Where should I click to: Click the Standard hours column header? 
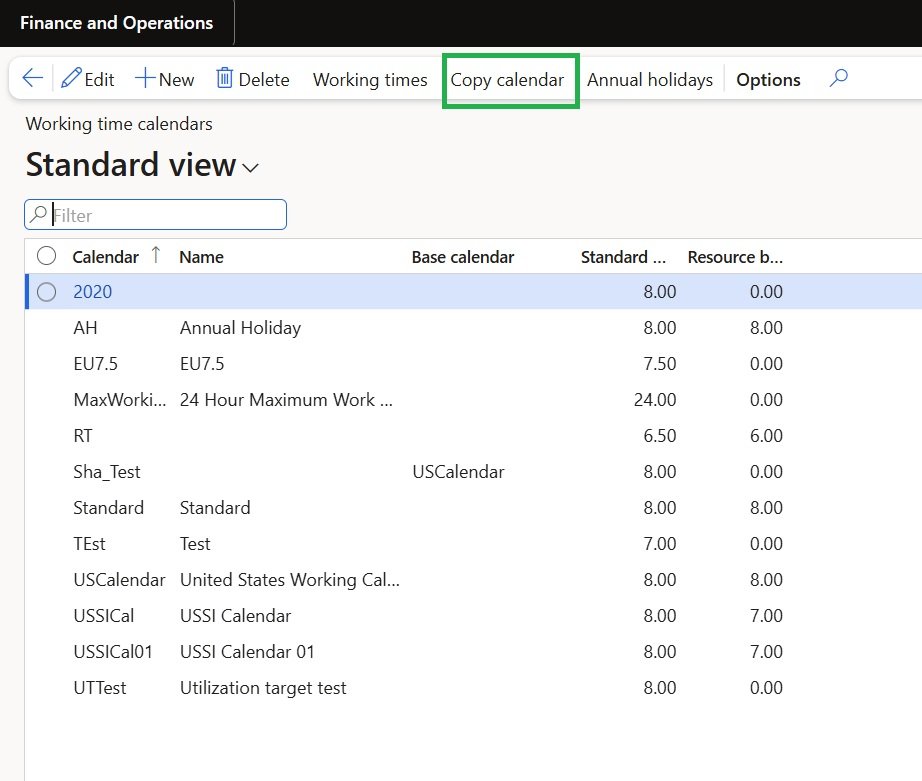coord(623,257)
